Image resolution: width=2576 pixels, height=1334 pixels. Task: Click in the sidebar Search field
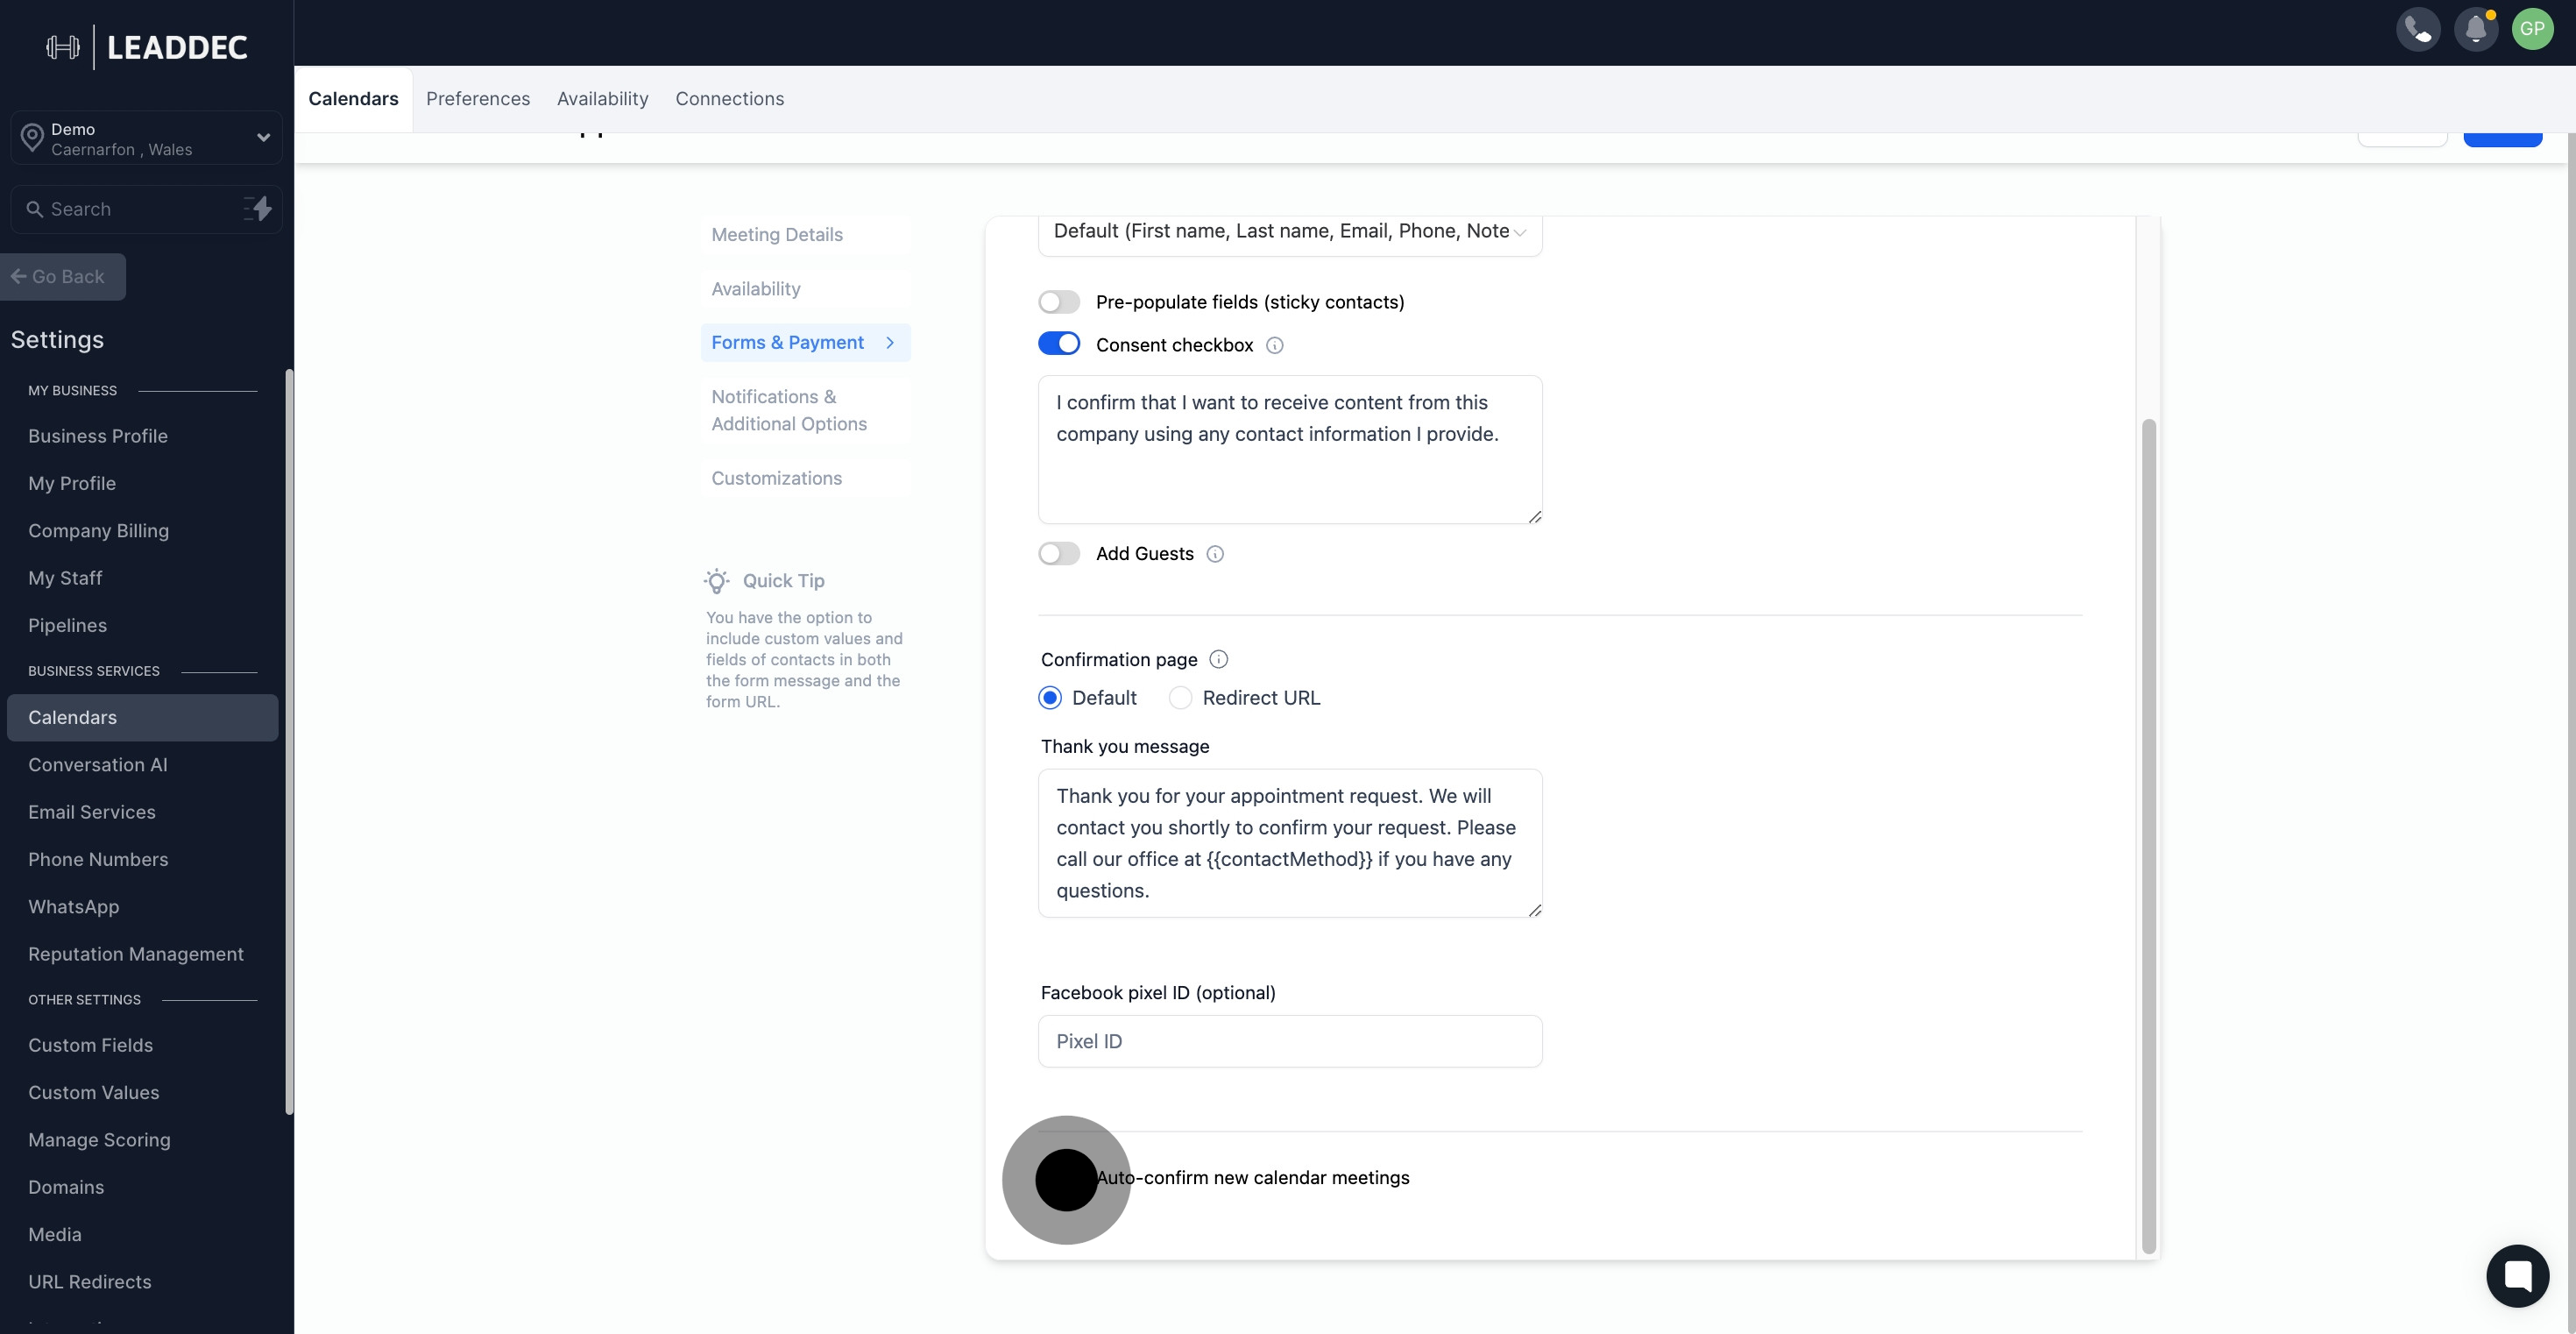(146, 209)
